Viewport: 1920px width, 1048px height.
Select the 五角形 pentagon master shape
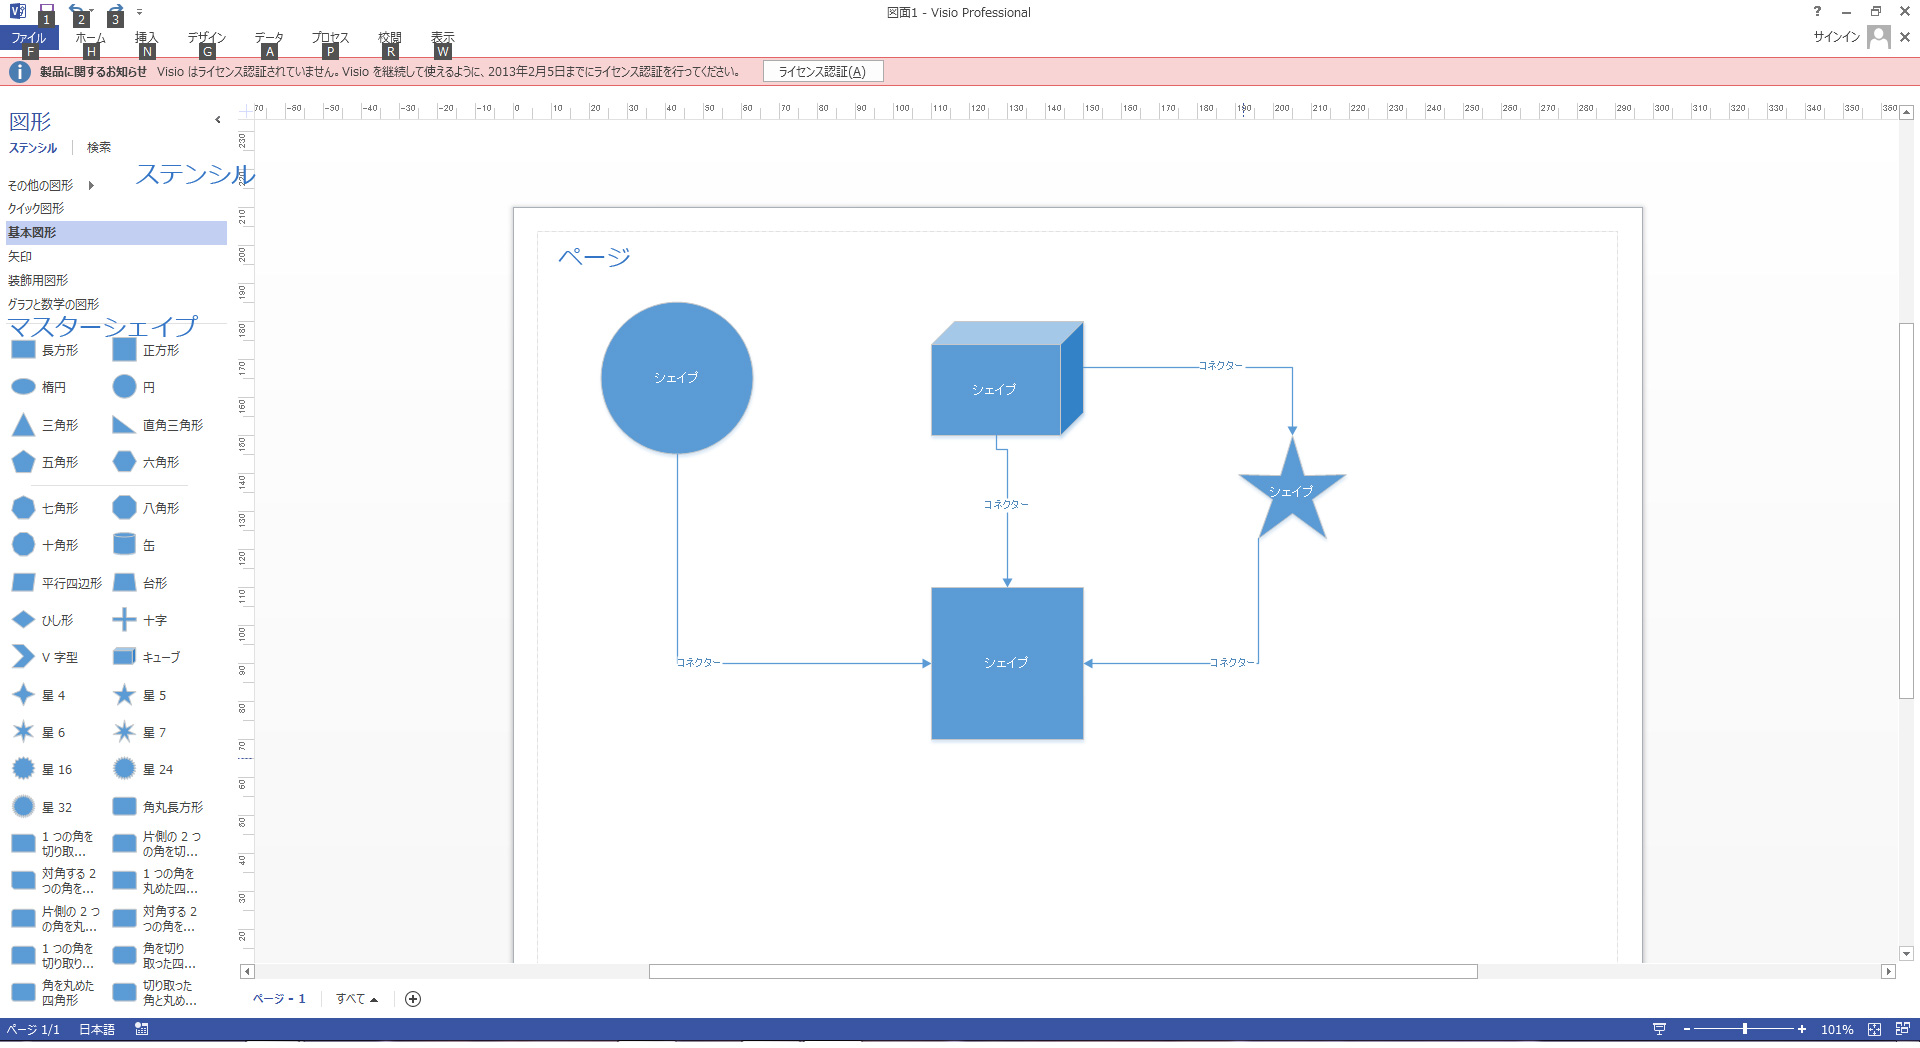(44, 462)
